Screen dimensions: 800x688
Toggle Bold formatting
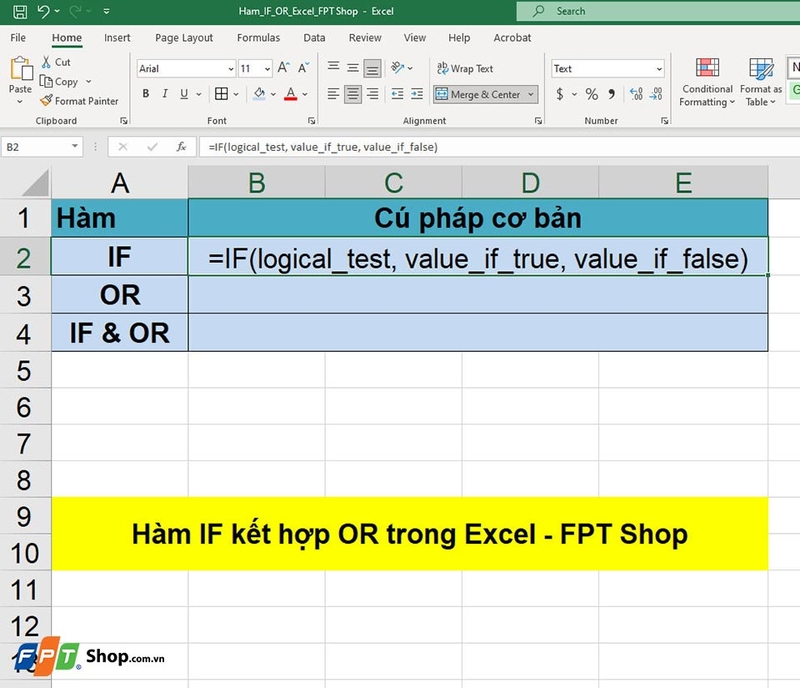(146, 93)
